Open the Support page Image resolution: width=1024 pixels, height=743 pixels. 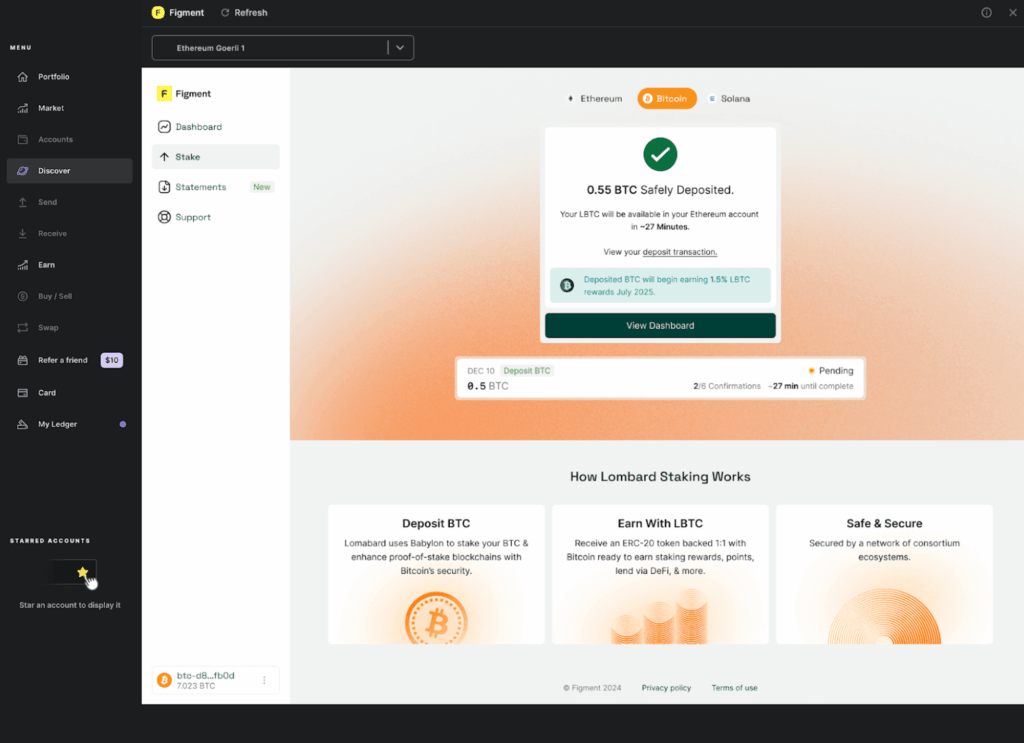click(x=193, y=217)
